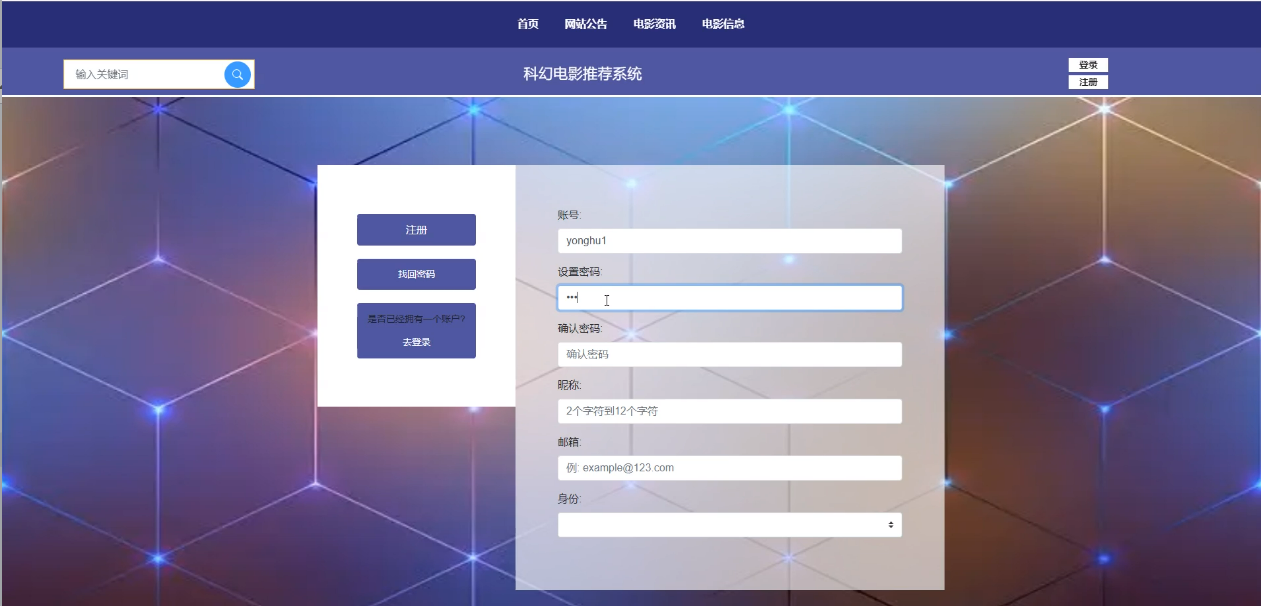
Task: Click the 注册 button in header
Action: pyautogui.click(x=1088, y=82)
